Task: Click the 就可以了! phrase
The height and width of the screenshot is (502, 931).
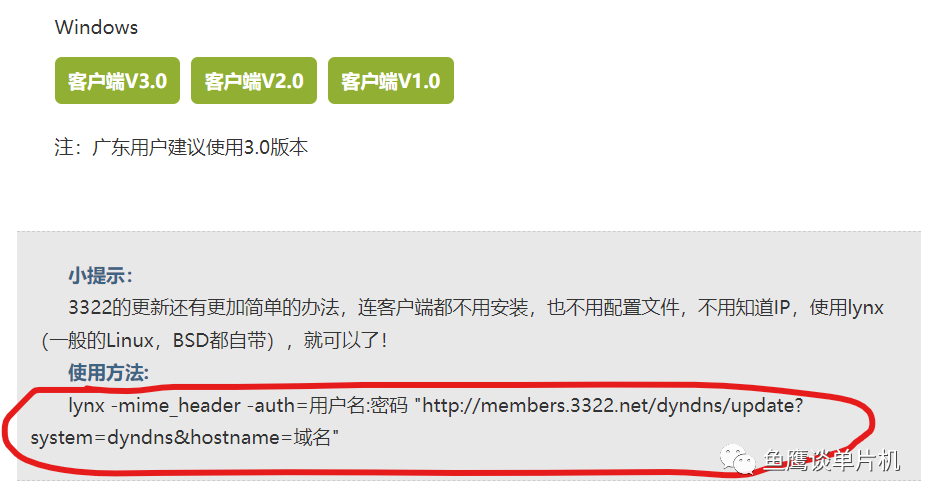Action: [346, 340]
